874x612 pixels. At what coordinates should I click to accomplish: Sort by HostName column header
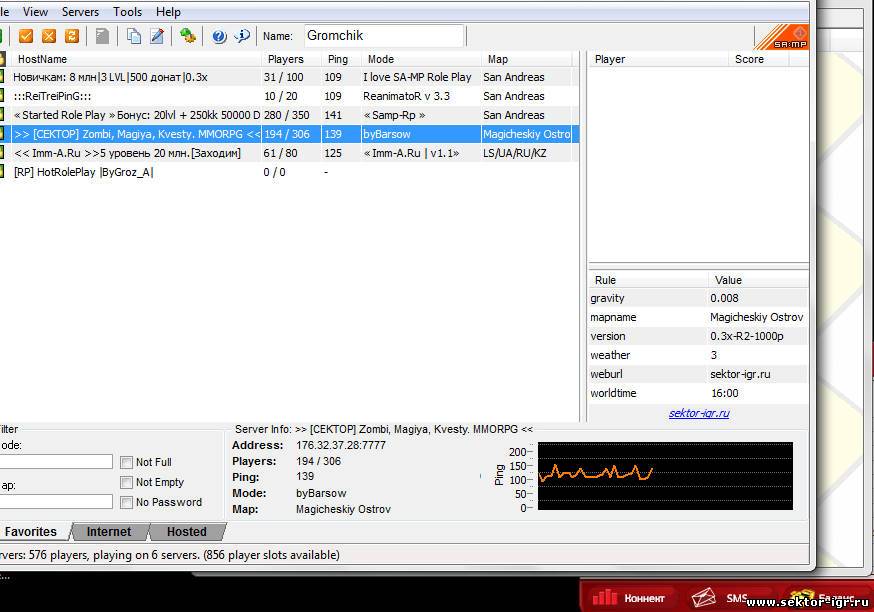coord(134,59)
